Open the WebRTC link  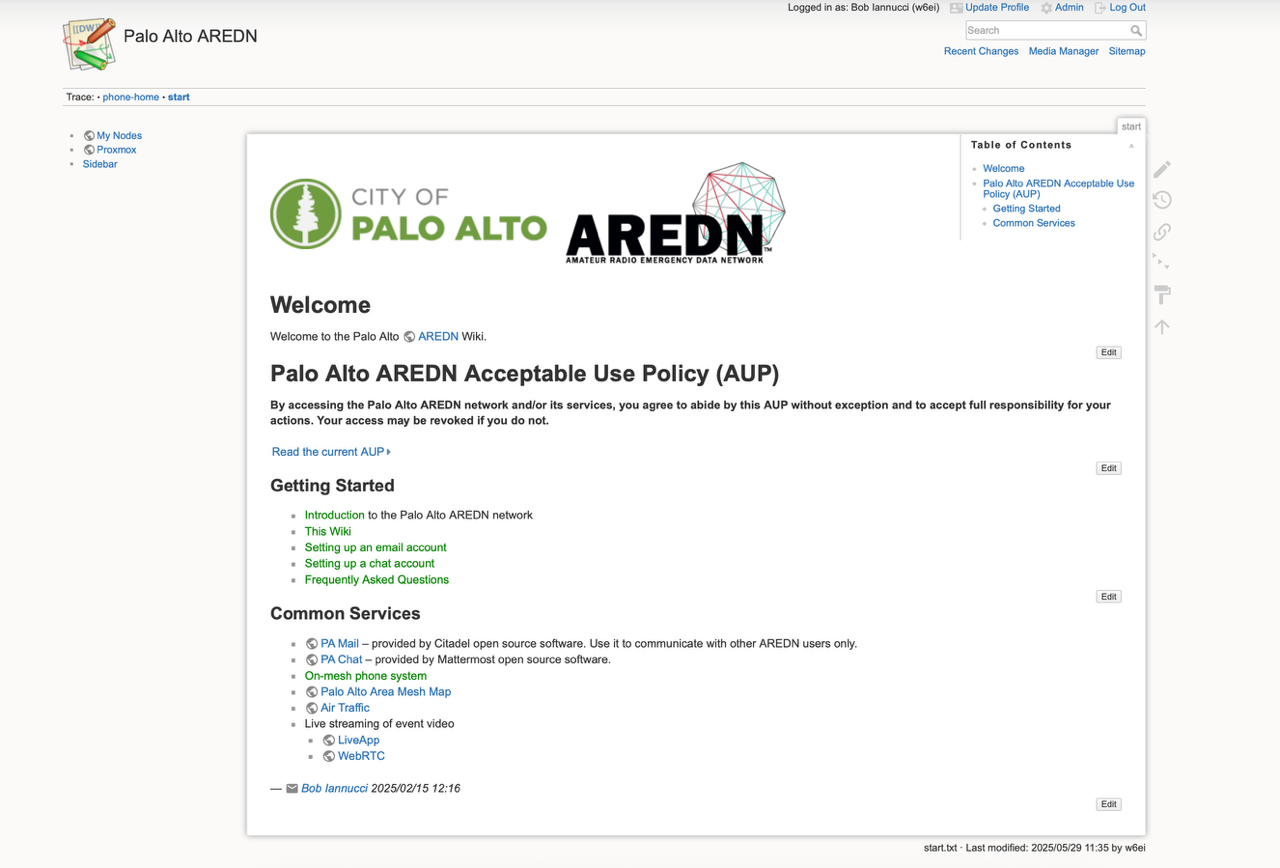click(x=361, y=757)
